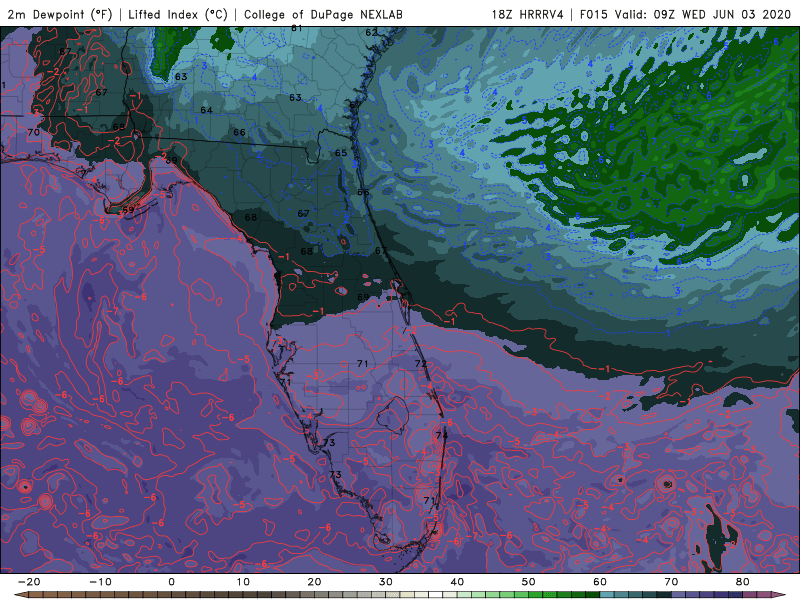Click the dewpoint value 72 on the map
The image size is (800, 600).
(421, 364)
